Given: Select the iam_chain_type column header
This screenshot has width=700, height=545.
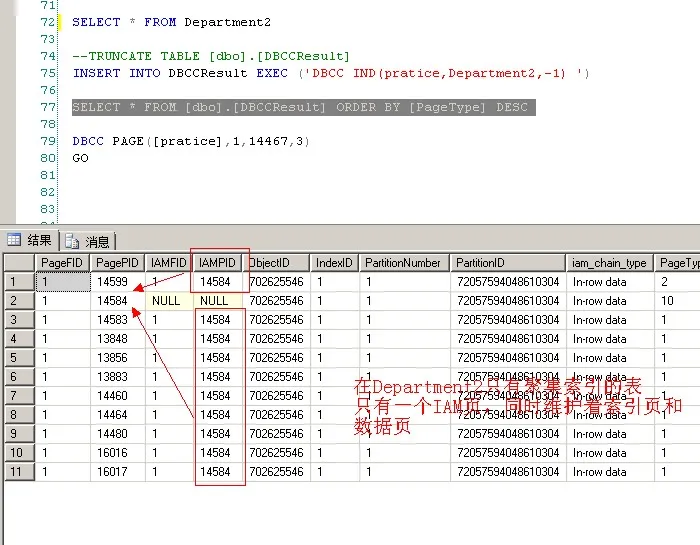Looking at the screenshot, I should click(609, 263).
